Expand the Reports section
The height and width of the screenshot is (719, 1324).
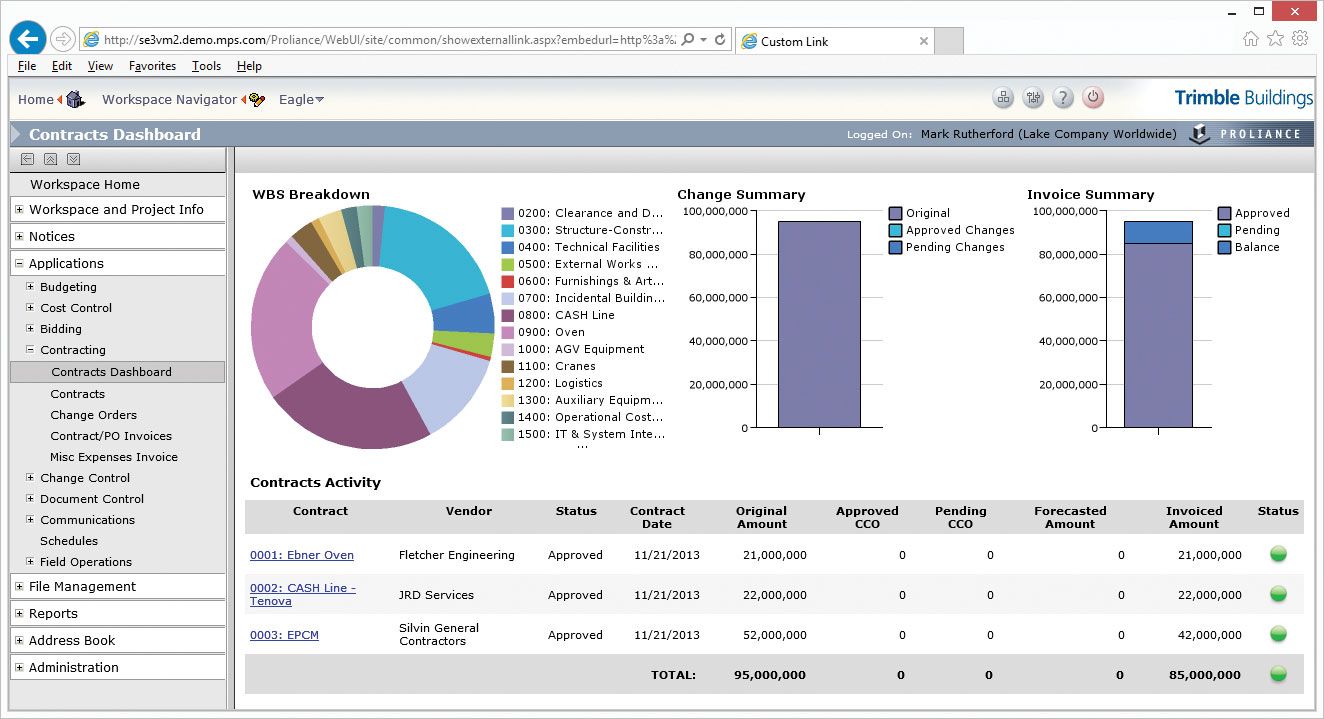click(x=19, y=614)
